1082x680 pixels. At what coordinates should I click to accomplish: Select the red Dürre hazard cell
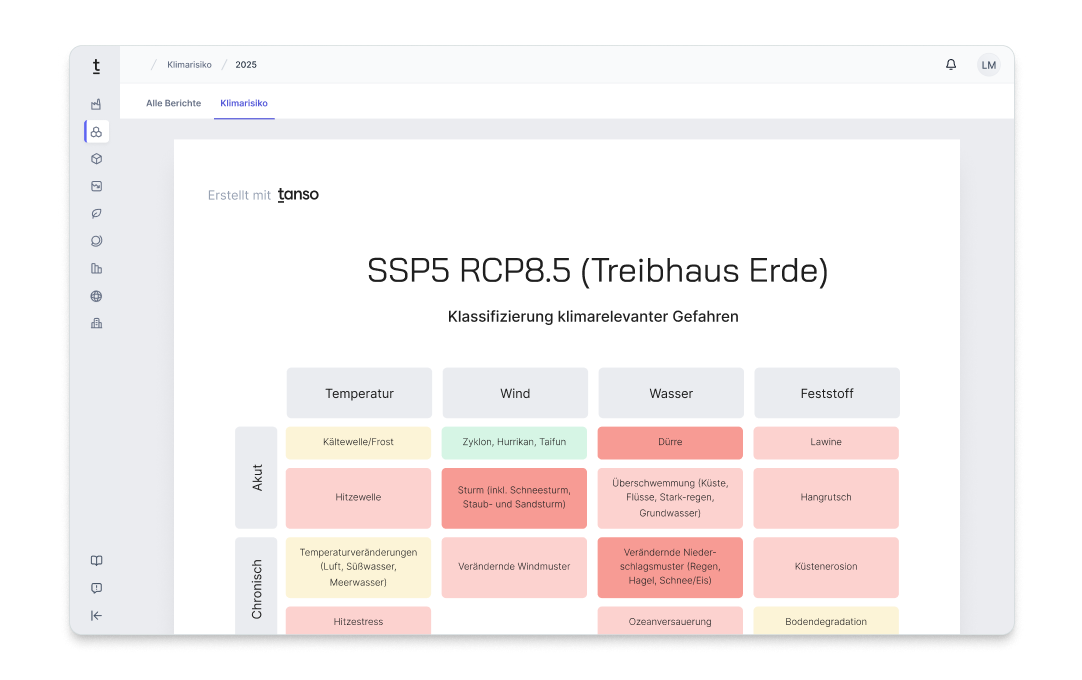click(x=670, y=443)
